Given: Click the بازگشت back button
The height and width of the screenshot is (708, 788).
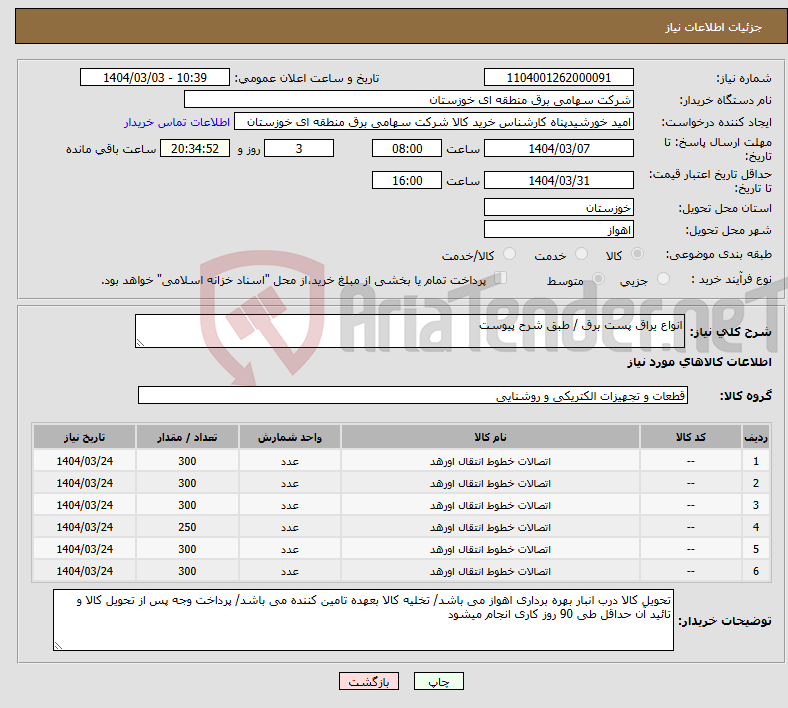Looking at the screenshot, I should click(x=369, y=681).
